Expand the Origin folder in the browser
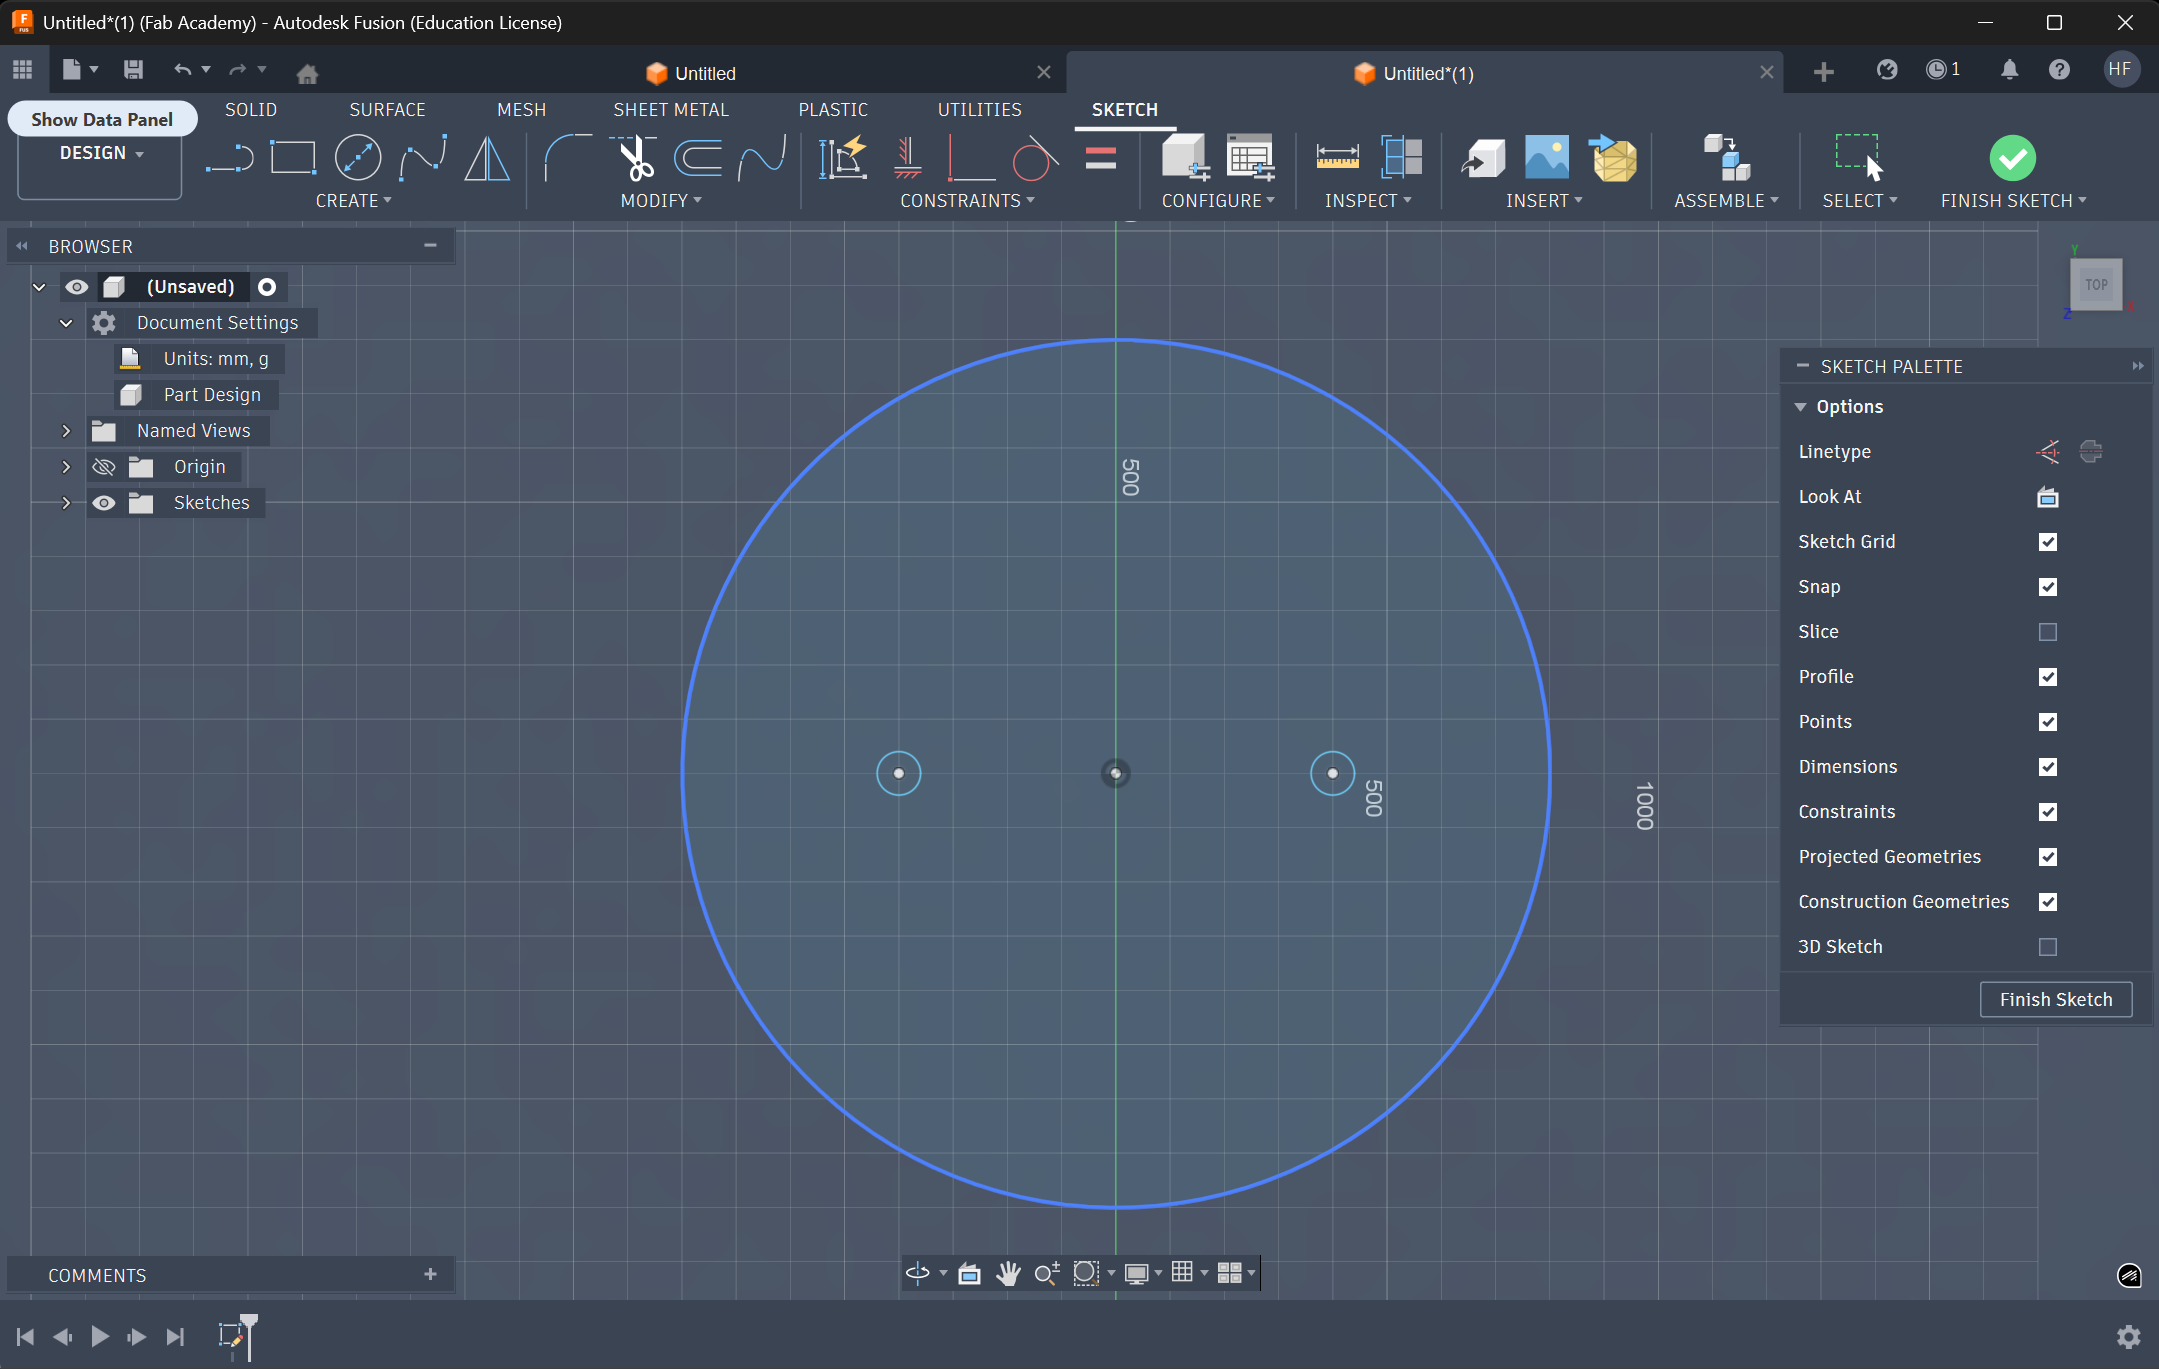Screen dimensions: 2159x1369 [66, 467]
